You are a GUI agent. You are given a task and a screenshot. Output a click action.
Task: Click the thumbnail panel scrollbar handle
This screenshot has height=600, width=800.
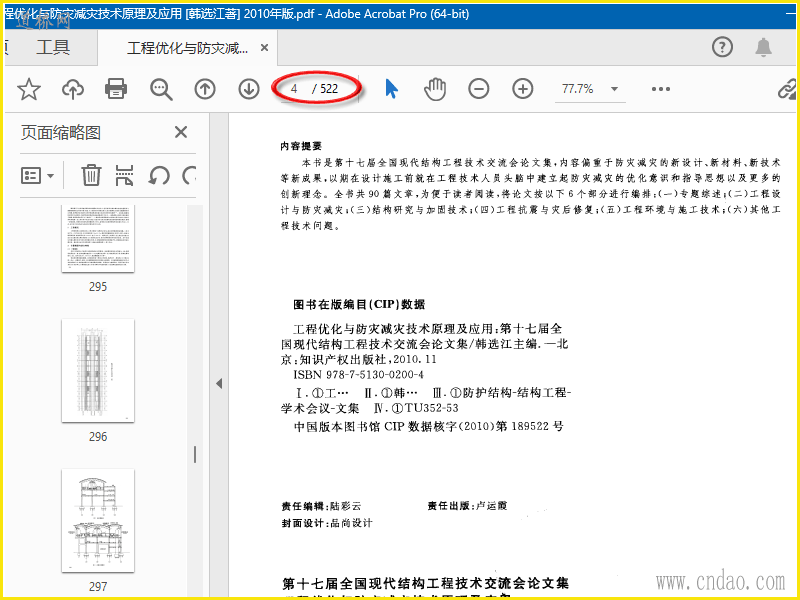195,455
